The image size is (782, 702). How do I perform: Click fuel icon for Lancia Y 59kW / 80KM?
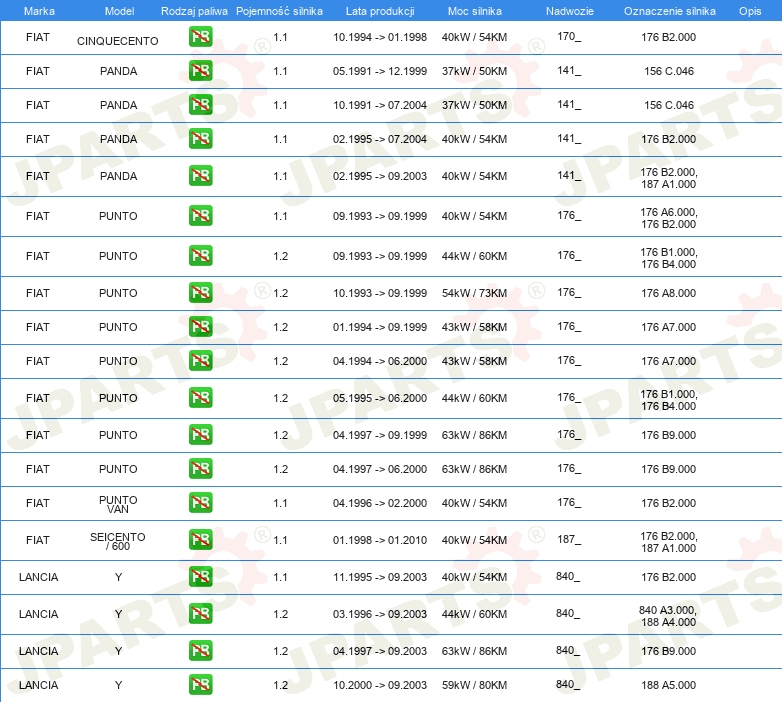[x=200, y=685]
